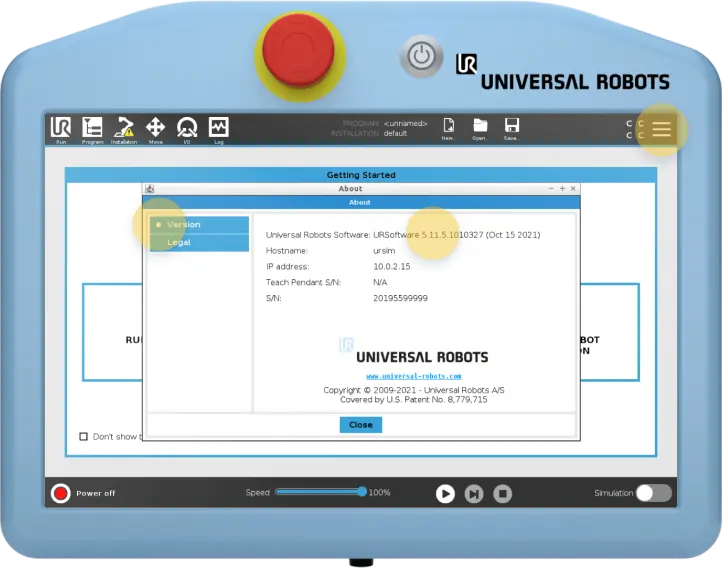Click the Speed slider handle
722x568 pixels.
[362, 492]
